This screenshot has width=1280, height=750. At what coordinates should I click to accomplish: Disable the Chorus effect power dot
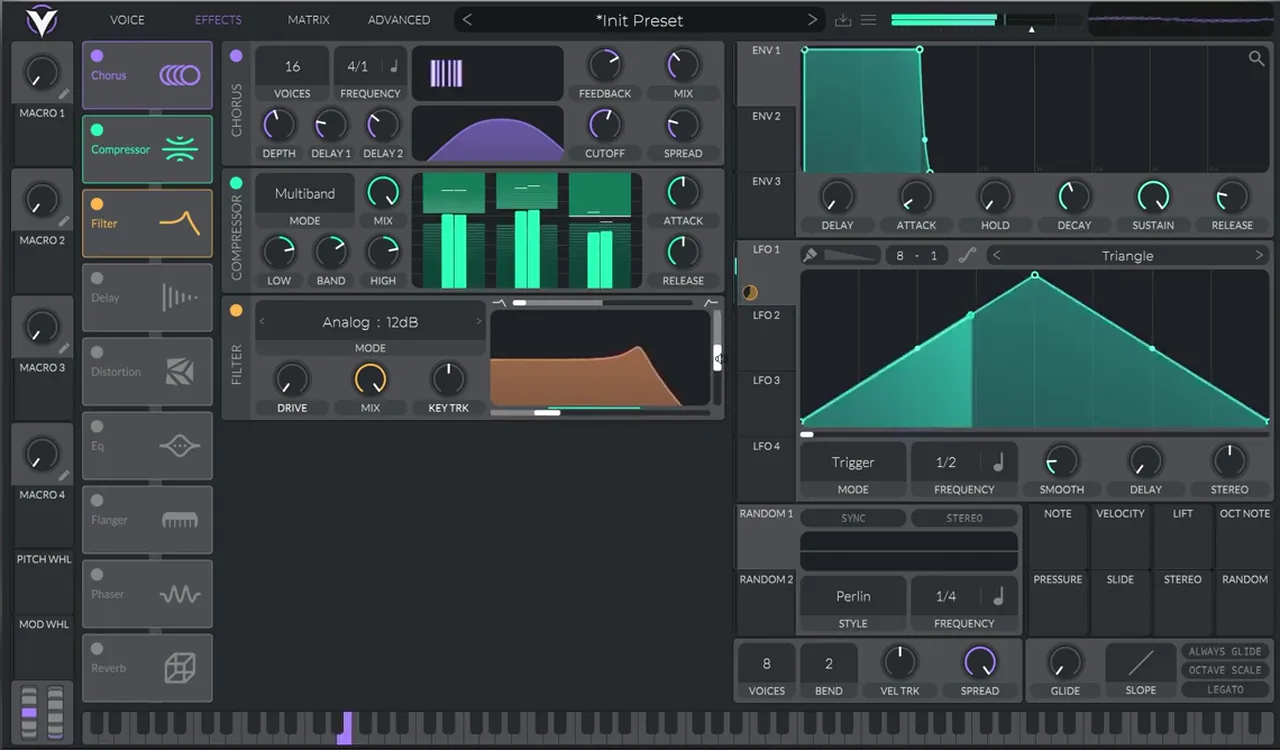point(97,56)
